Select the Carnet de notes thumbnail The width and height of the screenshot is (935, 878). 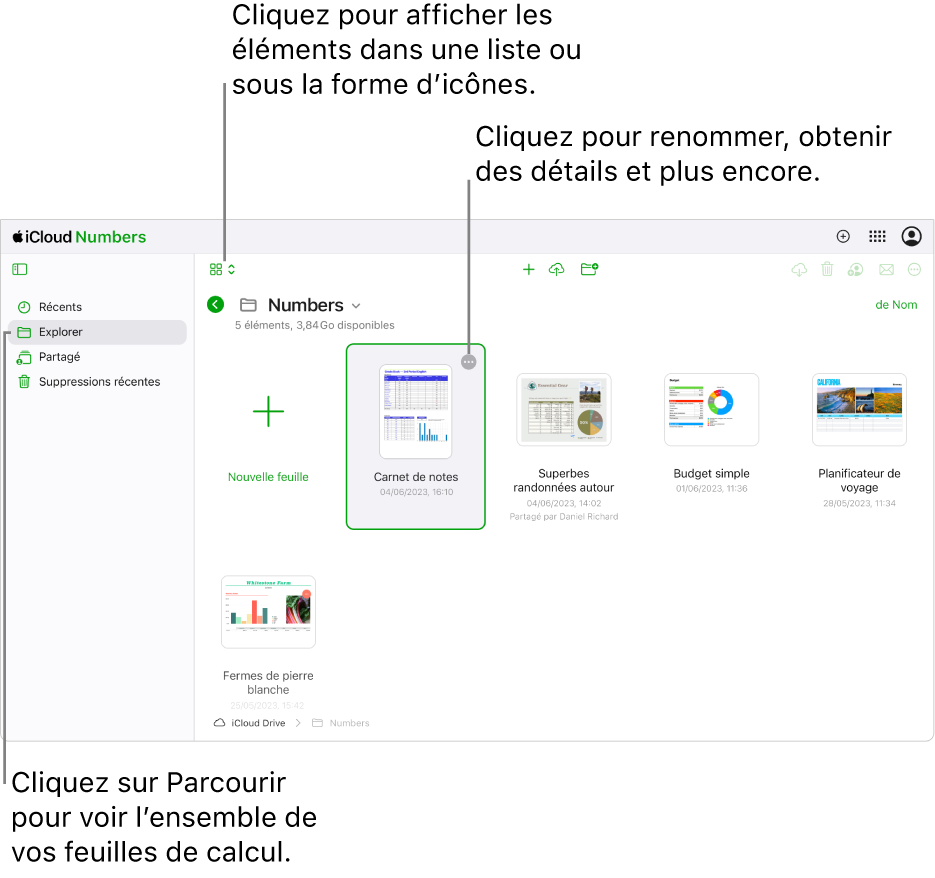(416, 412)
